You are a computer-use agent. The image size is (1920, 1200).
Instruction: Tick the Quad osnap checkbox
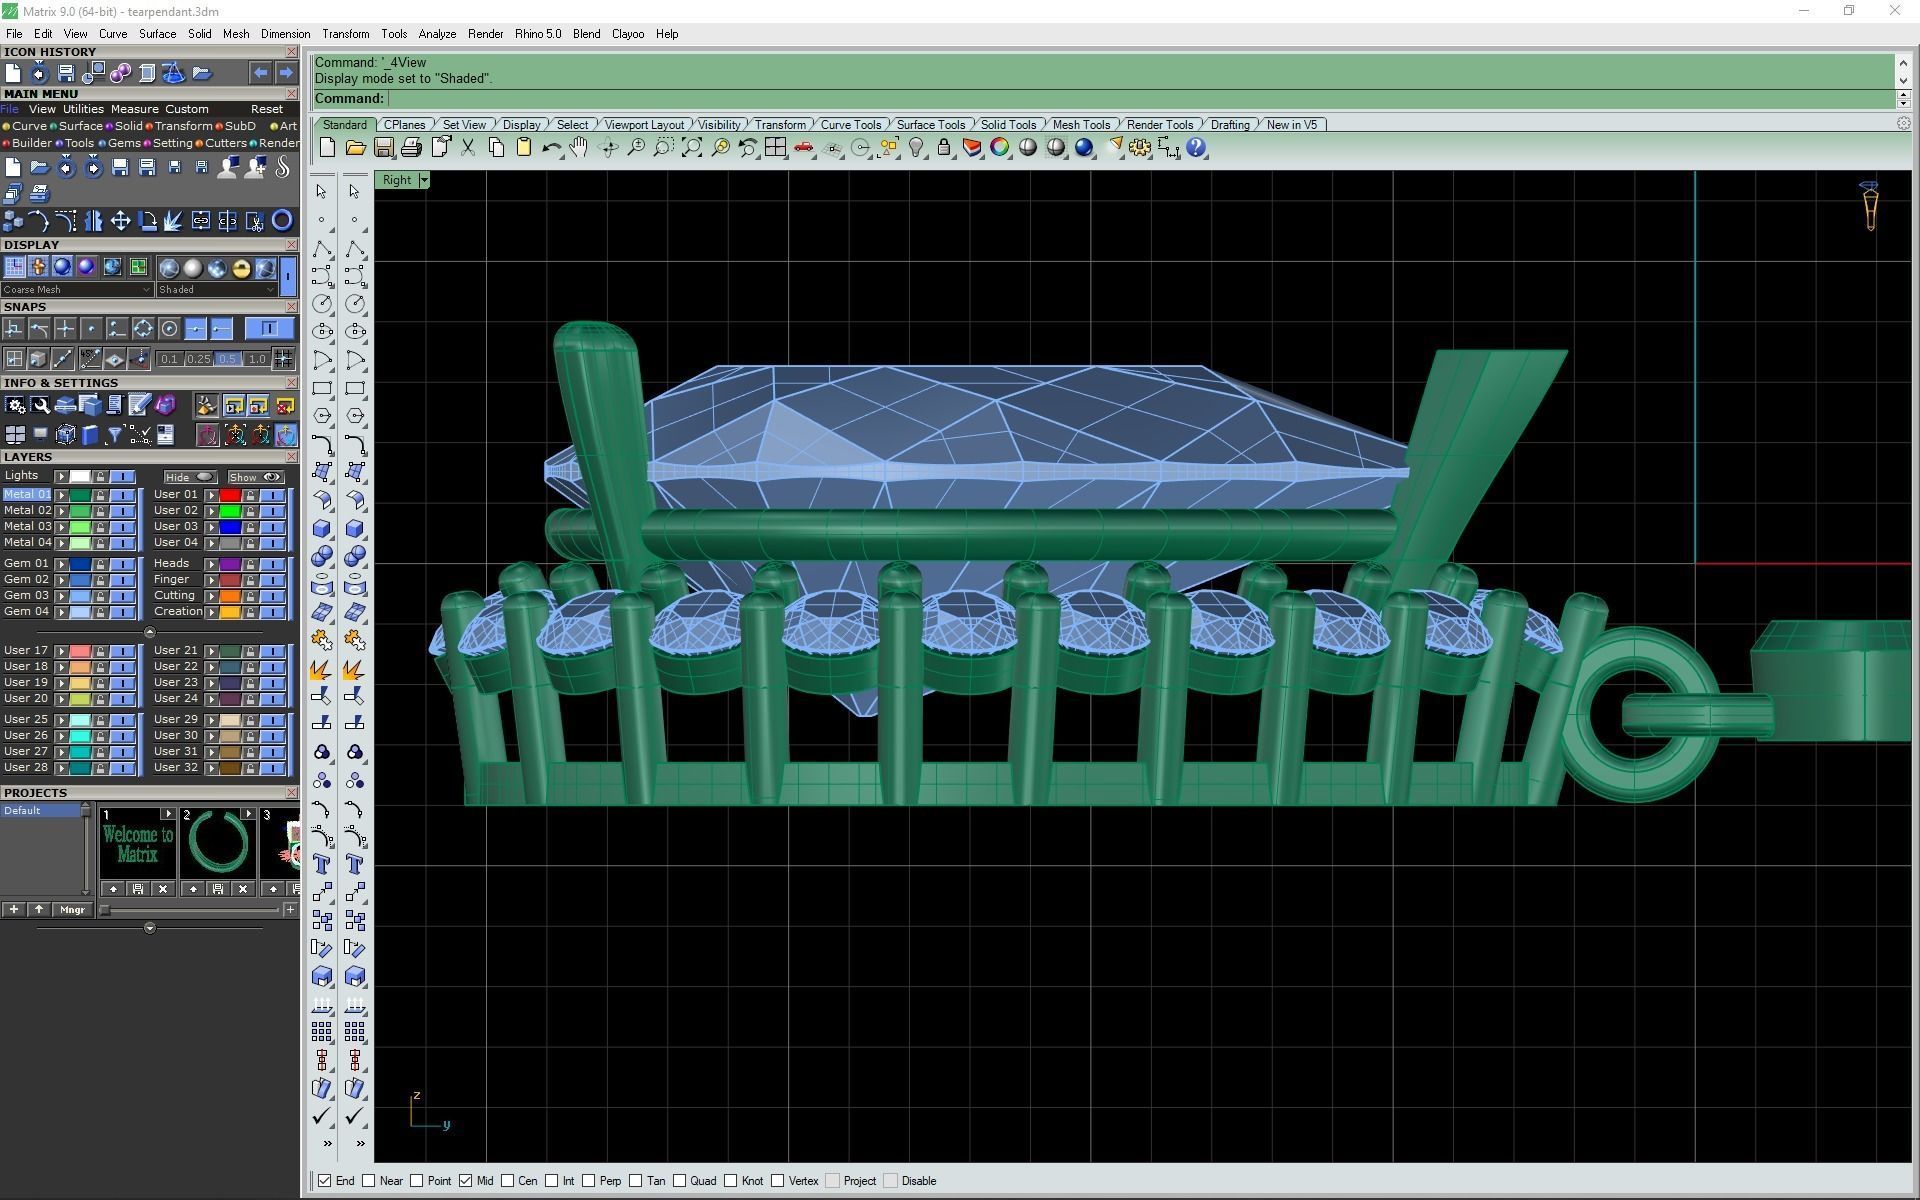(x=680, y=1181)
